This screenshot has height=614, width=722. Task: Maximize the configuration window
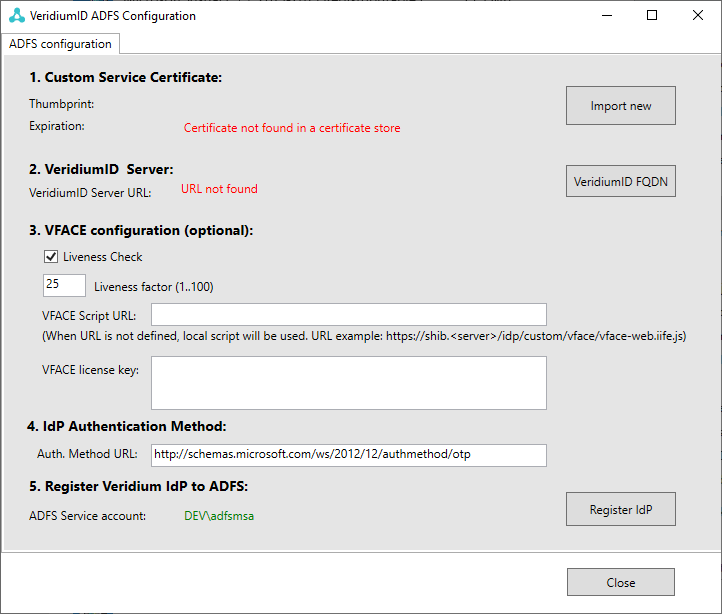click(x=651, y=16)
